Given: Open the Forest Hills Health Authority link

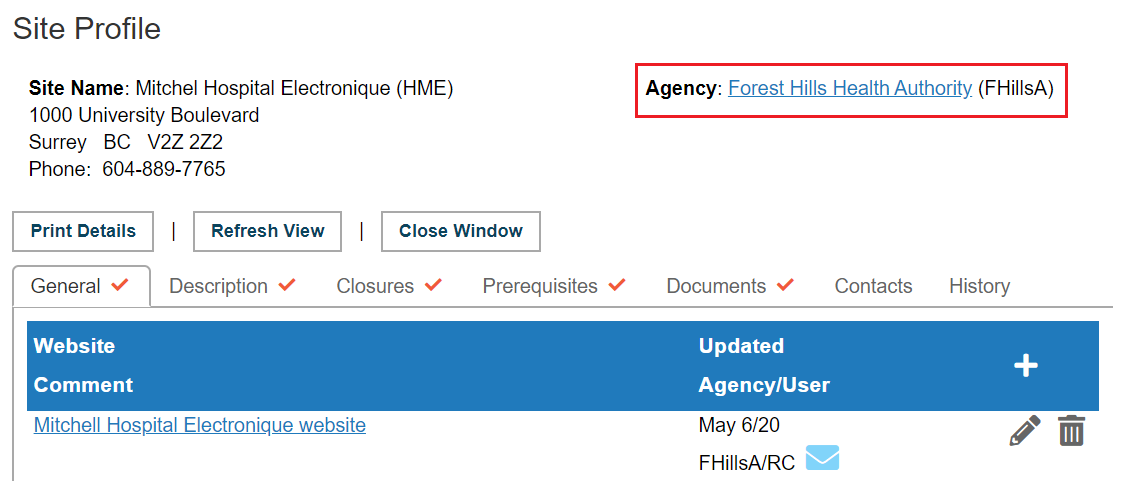Looking at the screenshot, I should click(x=850, y=88).
